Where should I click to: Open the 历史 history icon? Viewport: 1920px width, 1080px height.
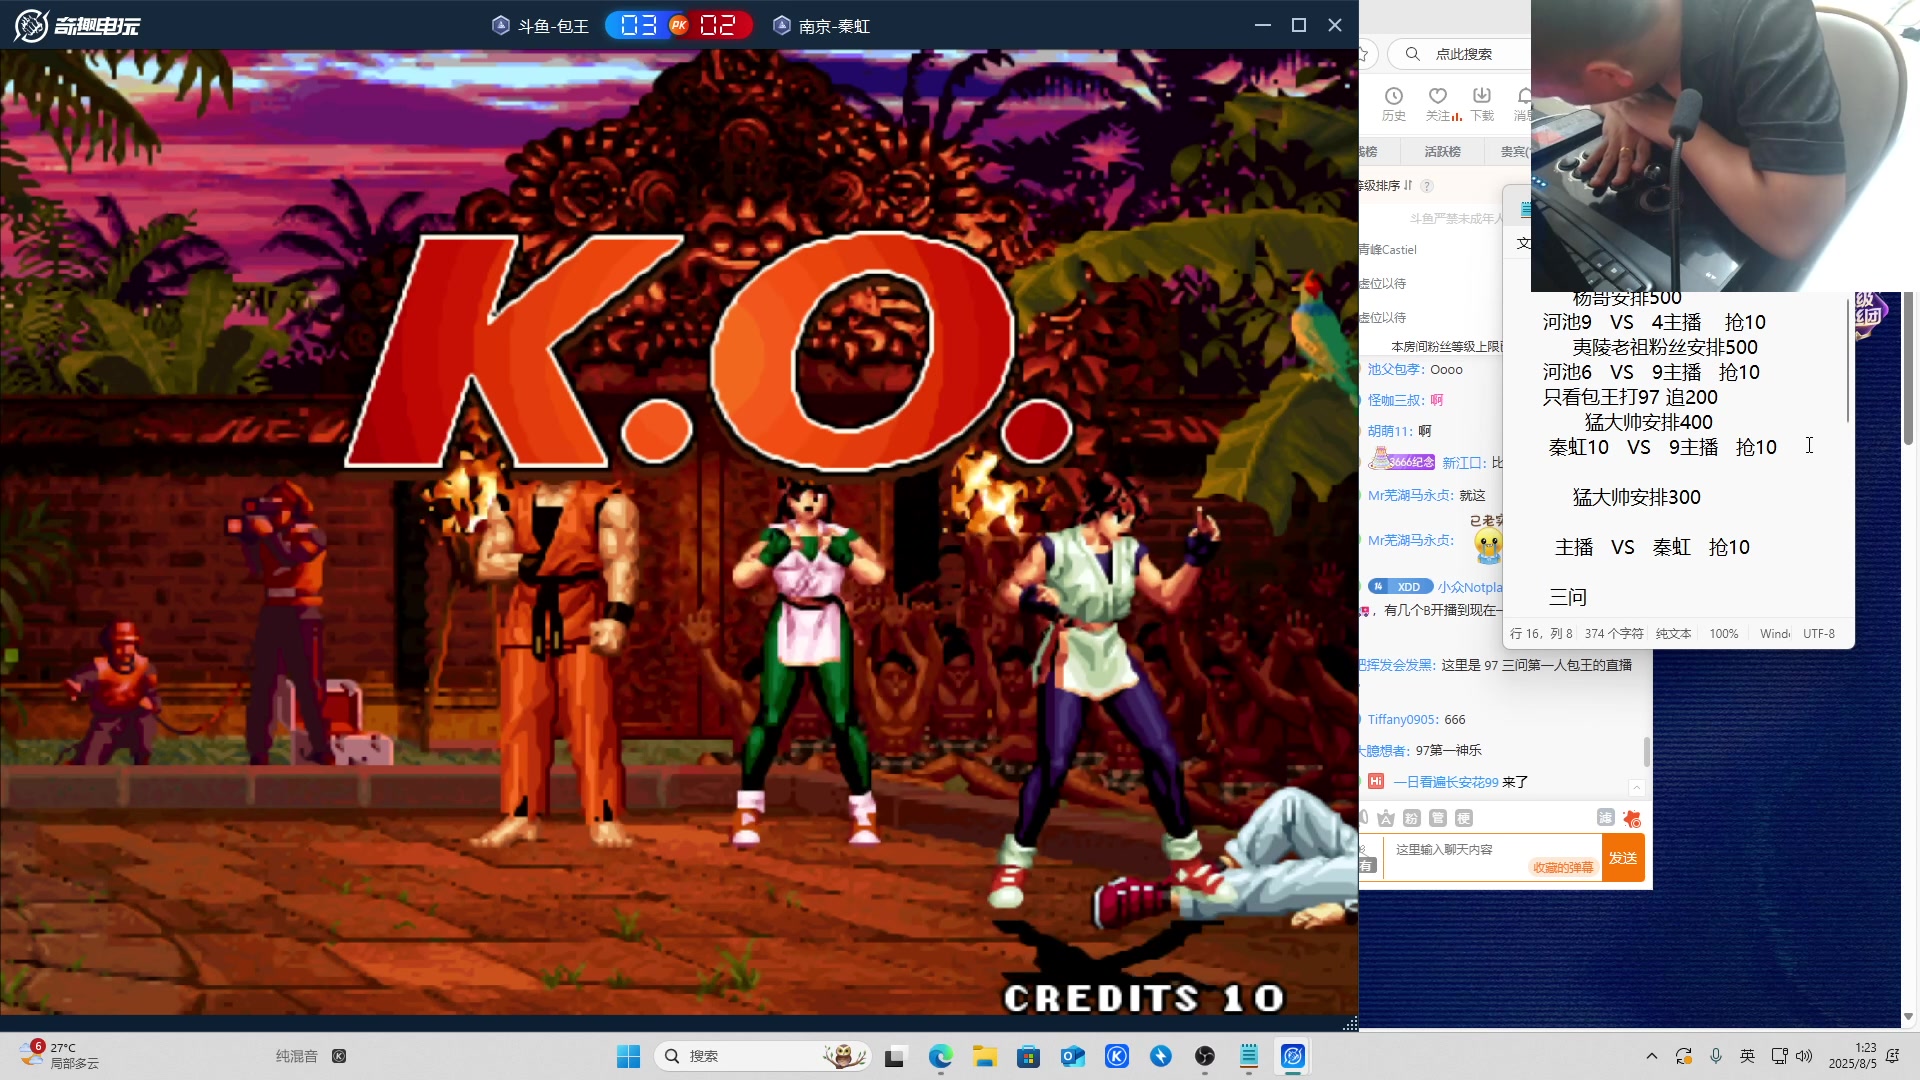pyautogui.click(x=1393, y=104)
